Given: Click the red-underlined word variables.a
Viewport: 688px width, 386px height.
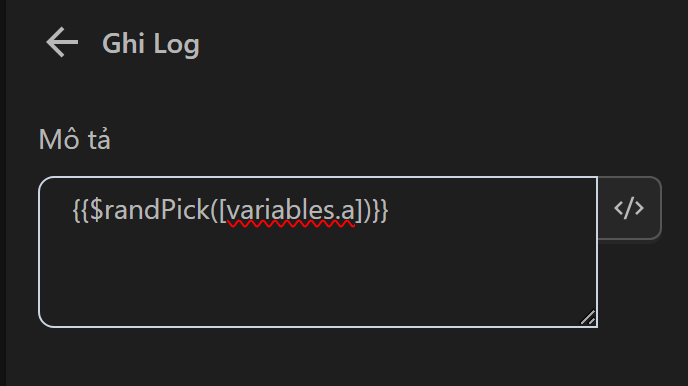Looking at the screenshot, I should pyautogui.click(x=291, y=211).
